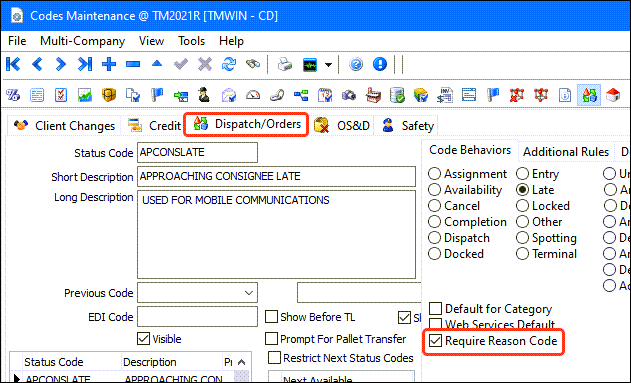Click the printer icon
The image size is (631, 383).
click(x=285, y=64)
